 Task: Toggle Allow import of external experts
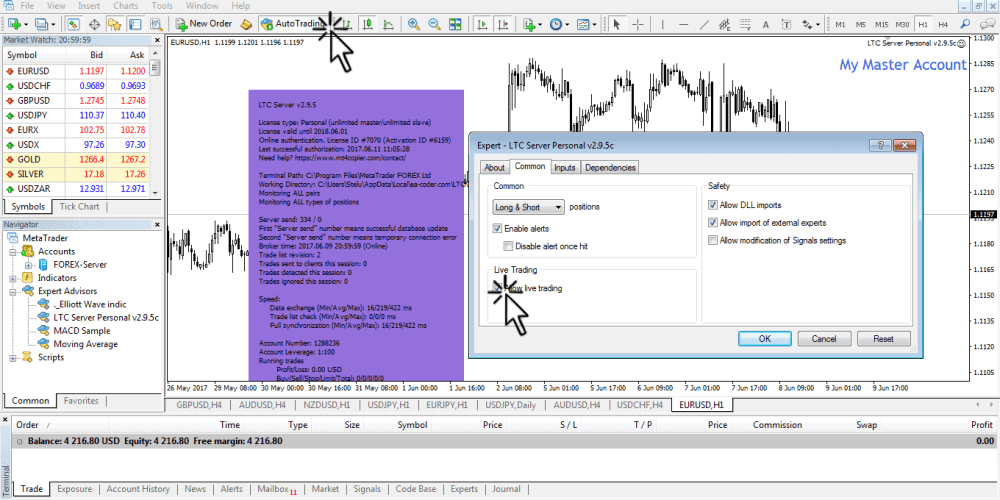click(712, 223)
